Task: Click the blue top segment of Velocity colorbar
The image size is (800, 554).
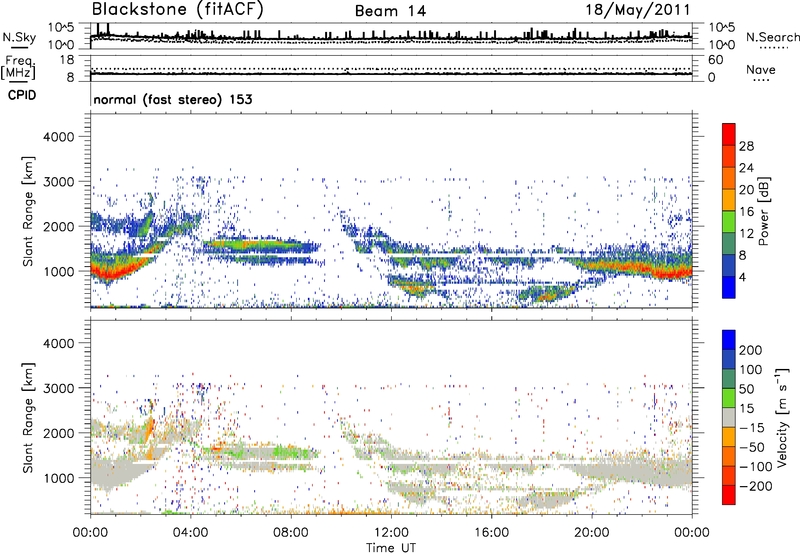Action: pos(729,340)
